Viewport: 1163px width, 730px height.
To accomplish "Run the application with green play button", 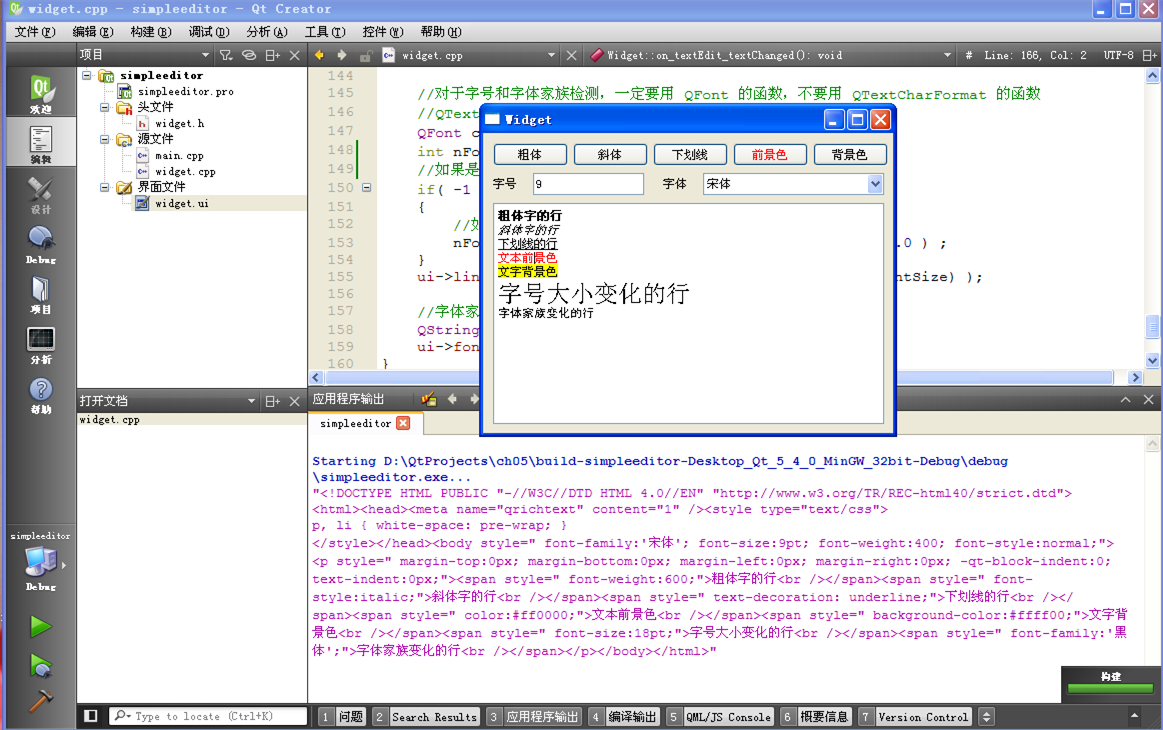I will pos(40,626).
